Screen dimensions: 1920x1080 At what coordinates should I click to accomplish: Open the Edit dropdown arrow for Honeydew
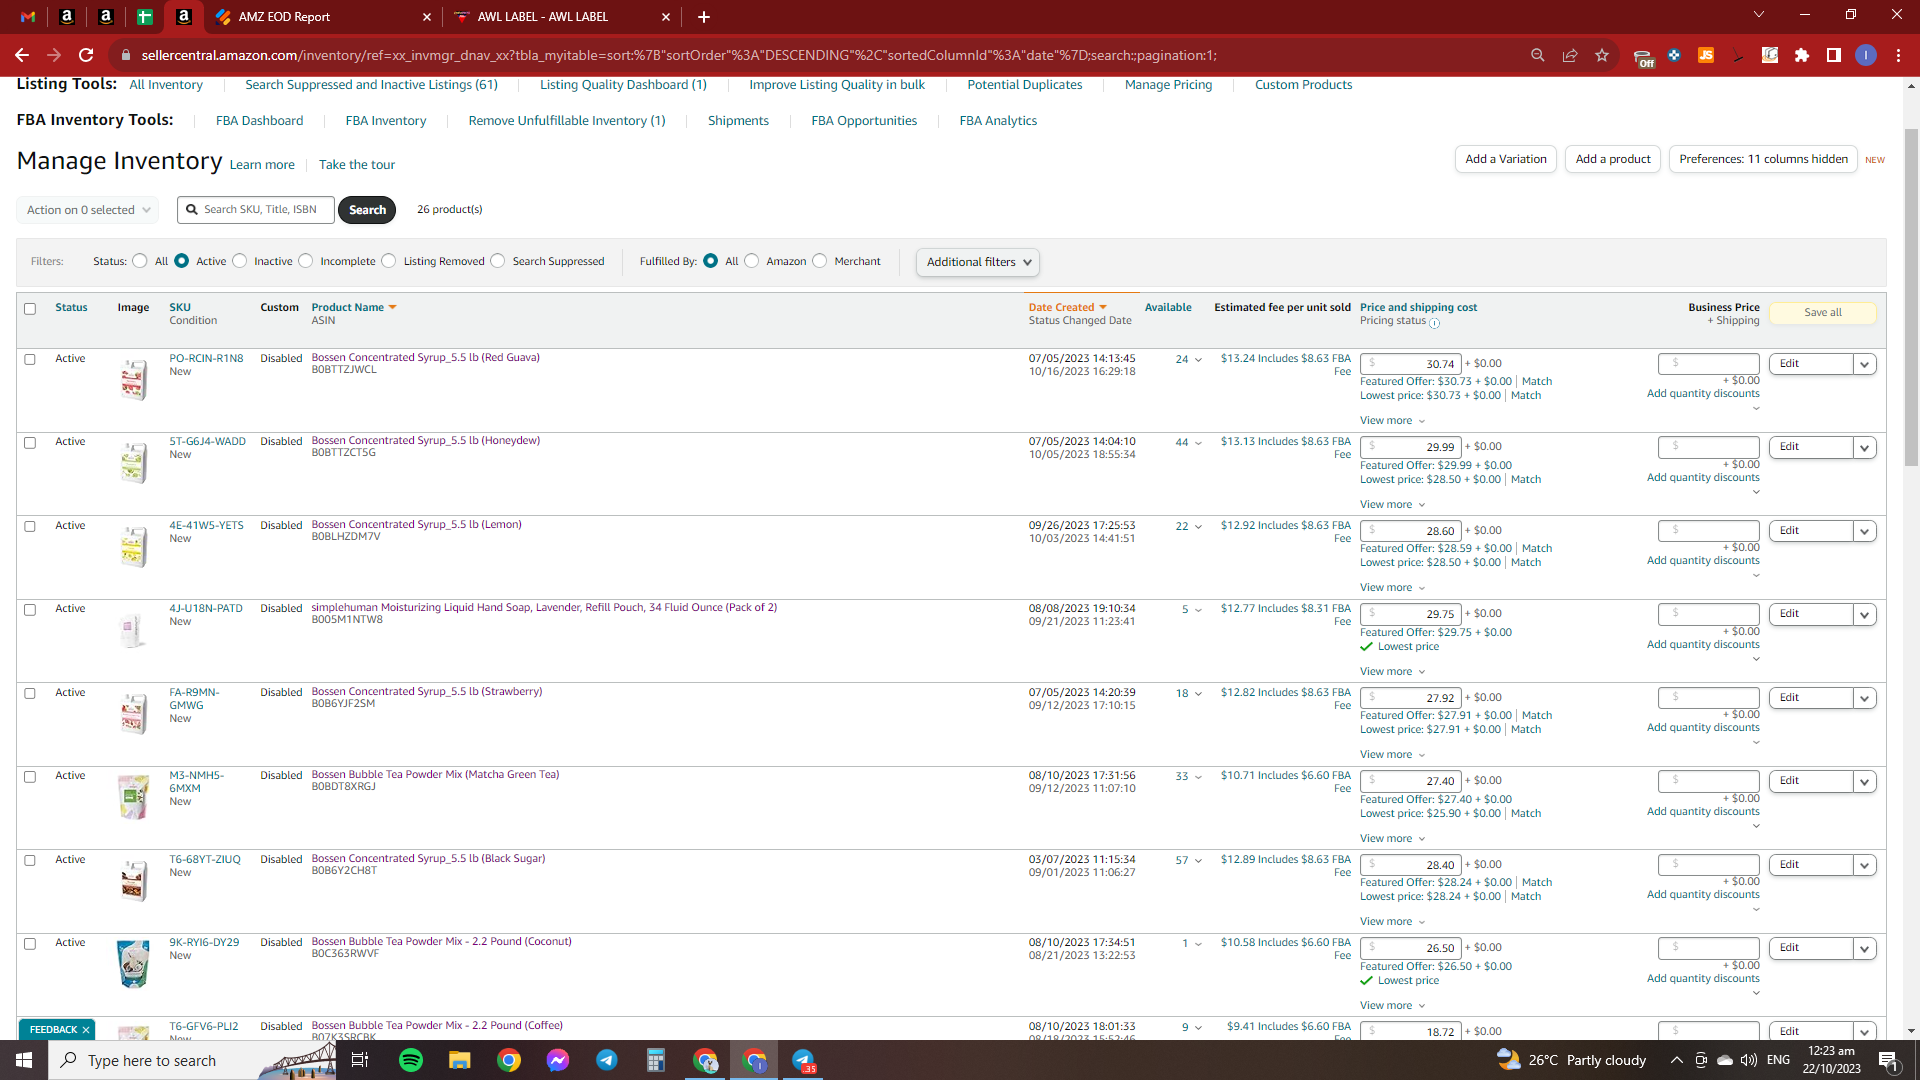[x=1864, y=448]
